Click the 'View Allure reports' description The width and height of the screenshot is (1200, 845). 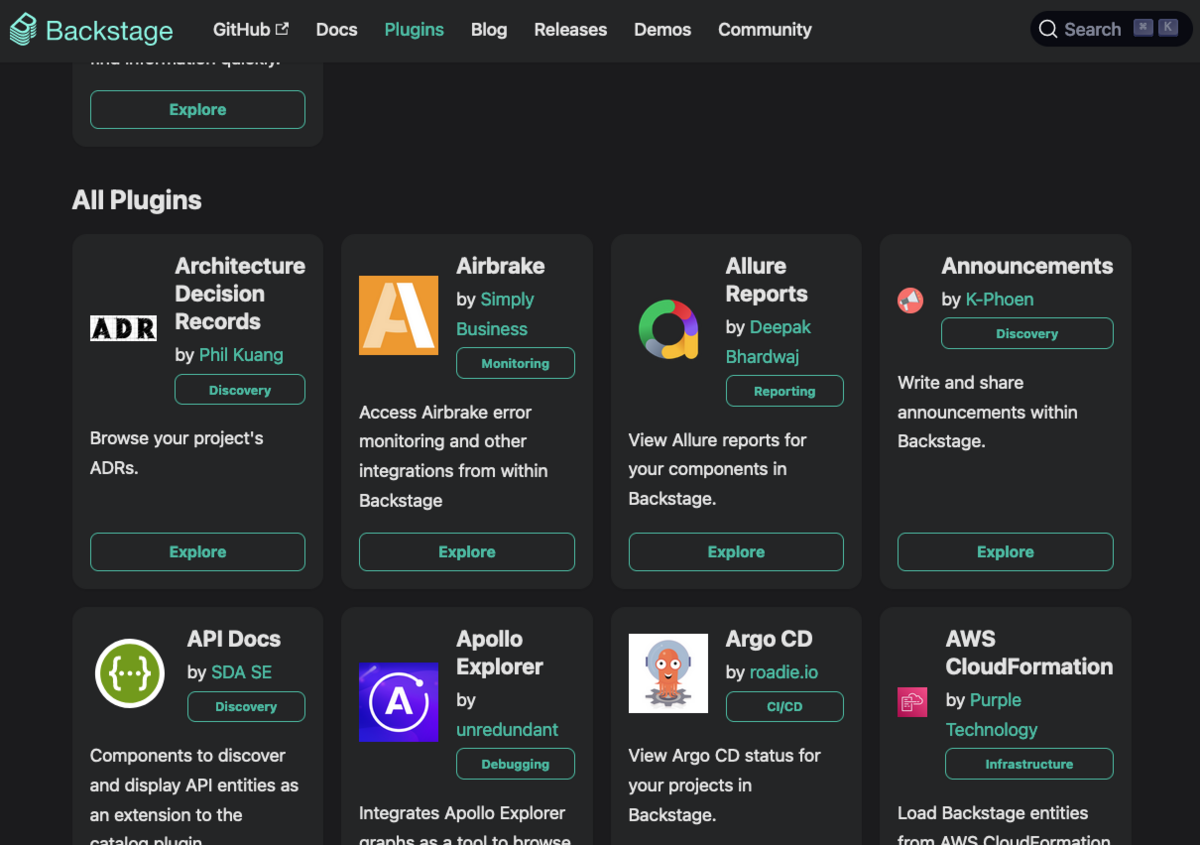[x=717, y=469]
